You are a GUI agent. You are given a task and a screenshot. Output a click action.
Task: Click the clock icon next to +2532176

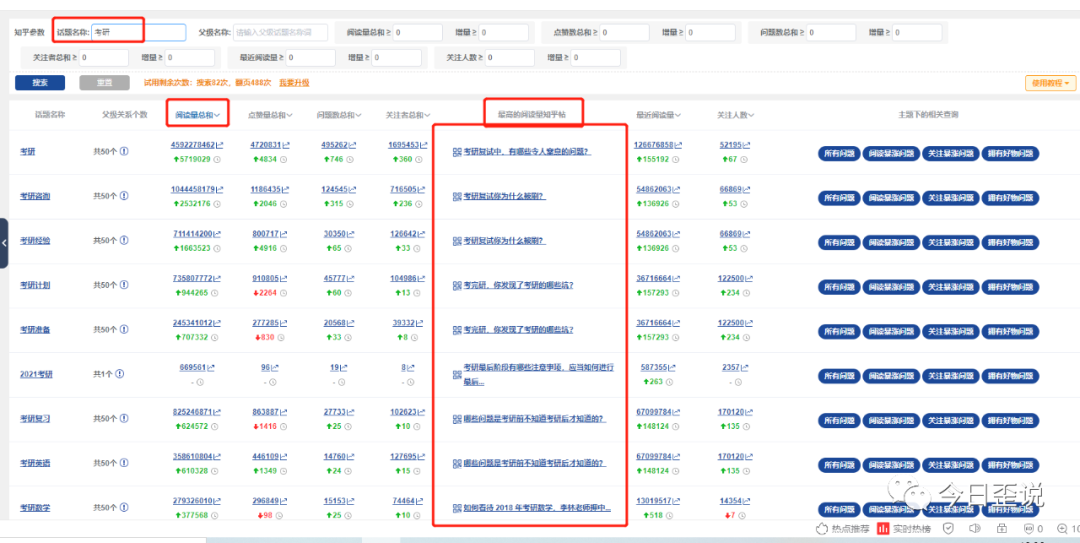pos(217,204)
